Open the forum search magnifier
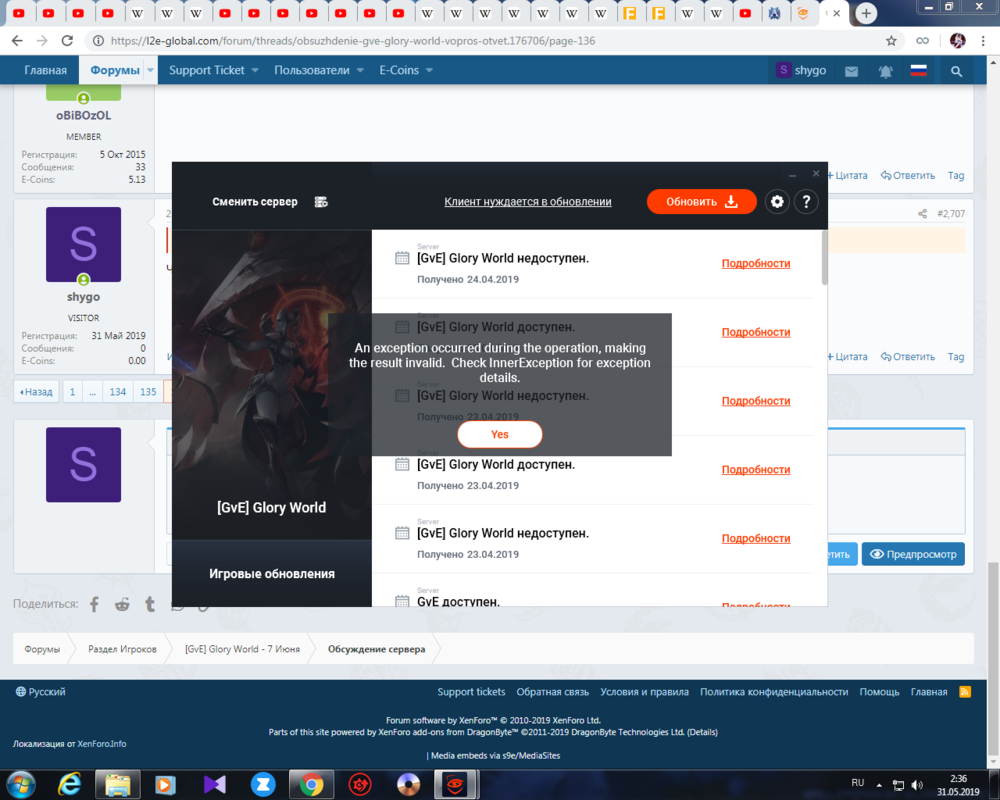 957,71
